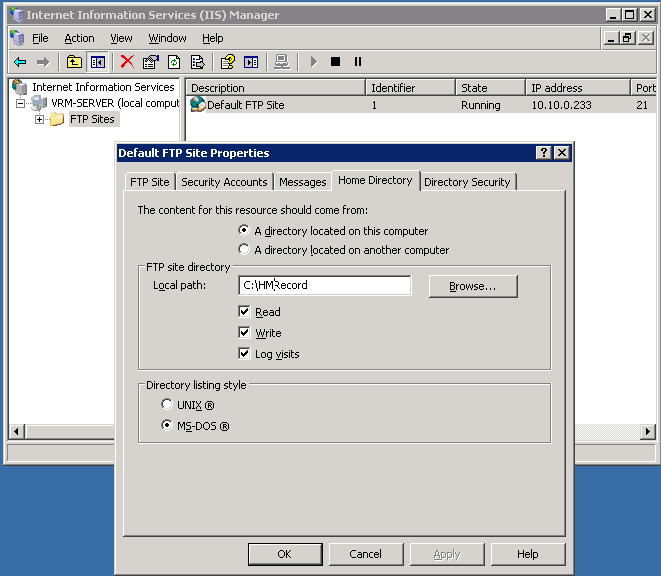Click the Running state cell
661x576 pixels.
pos(481,105)
